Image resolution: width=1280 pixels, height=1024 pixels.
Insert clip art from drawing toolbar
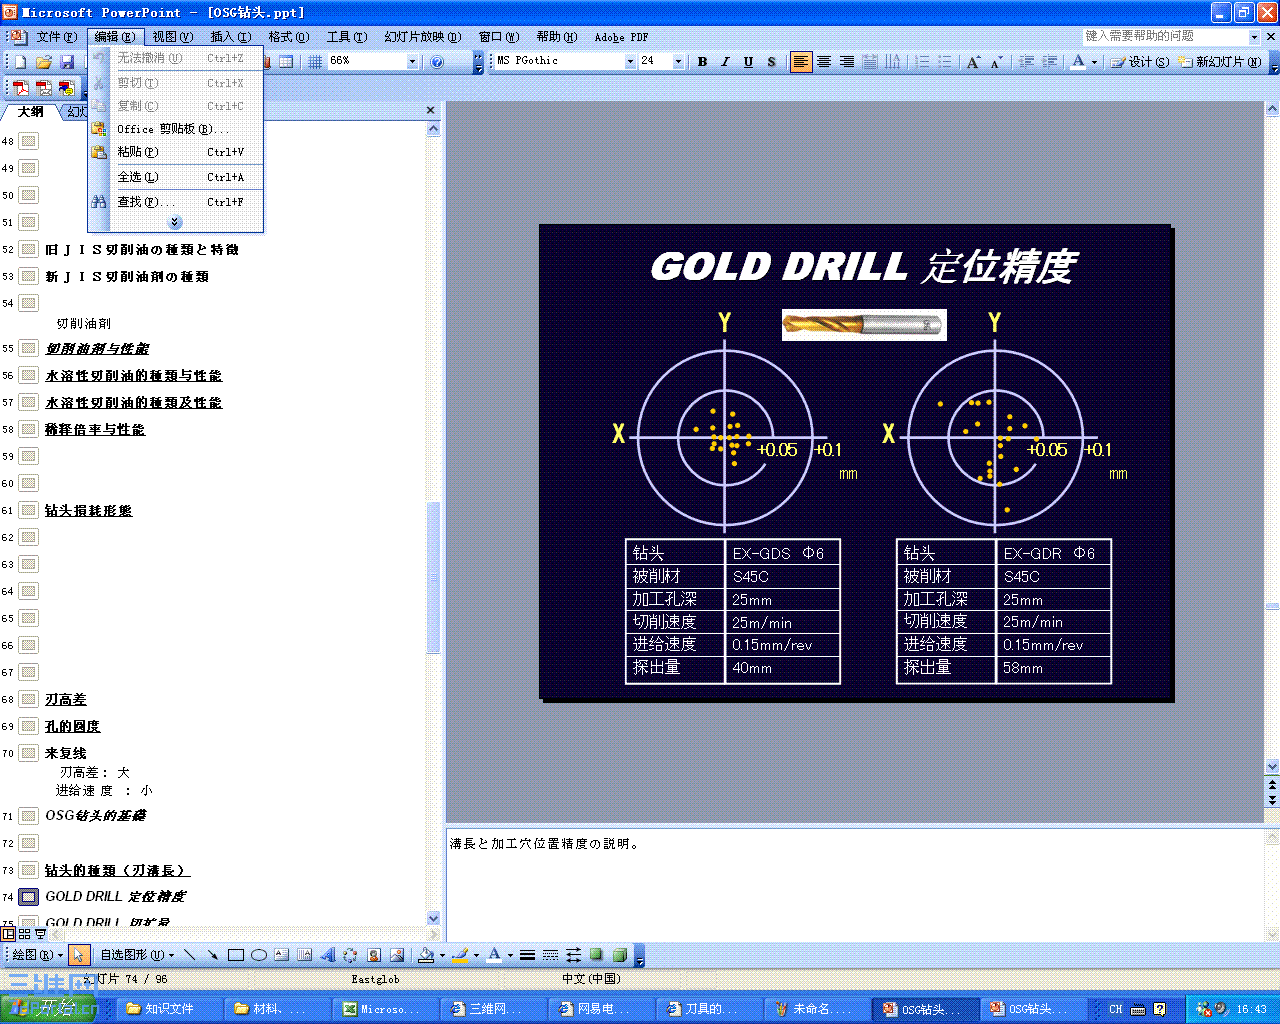click(374, 955)
